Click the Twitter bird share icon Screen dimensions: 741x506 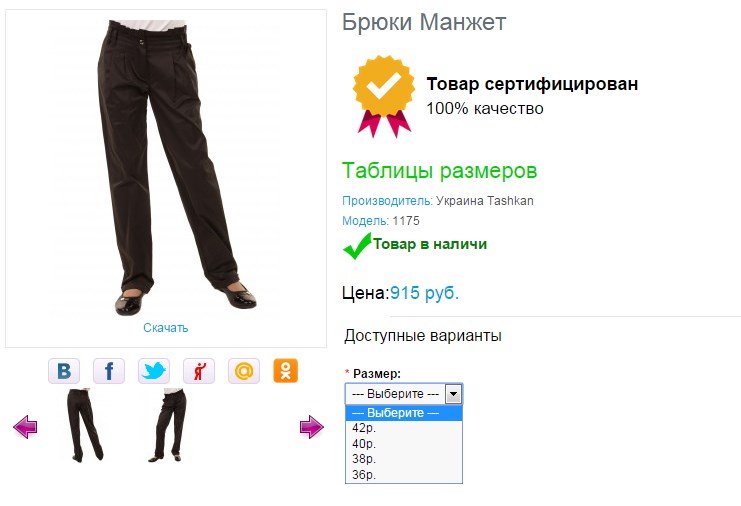point(154,371)
